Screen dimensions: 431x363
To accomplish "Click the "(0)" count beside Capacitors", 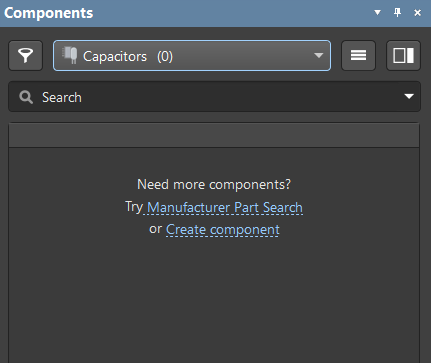I will (165, 56).
